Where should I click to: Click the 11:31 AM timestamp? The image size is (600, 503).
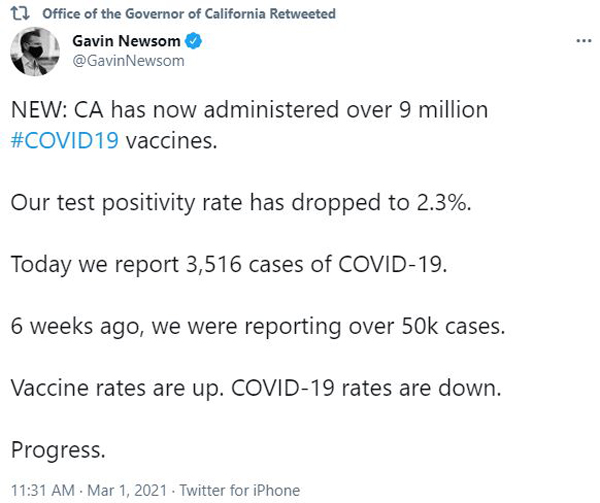43,490
